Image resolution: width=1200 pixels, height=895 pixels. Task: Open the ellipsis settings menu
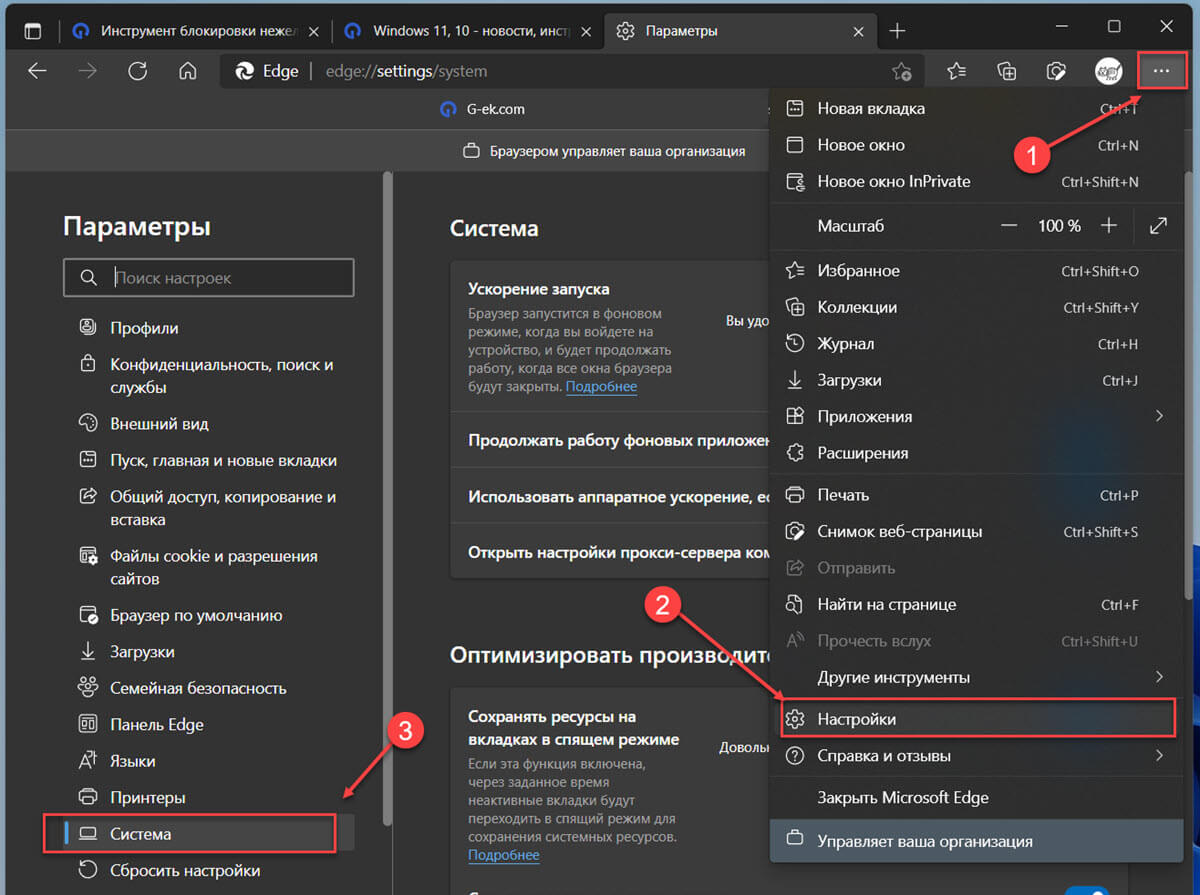pos(1161,71)
